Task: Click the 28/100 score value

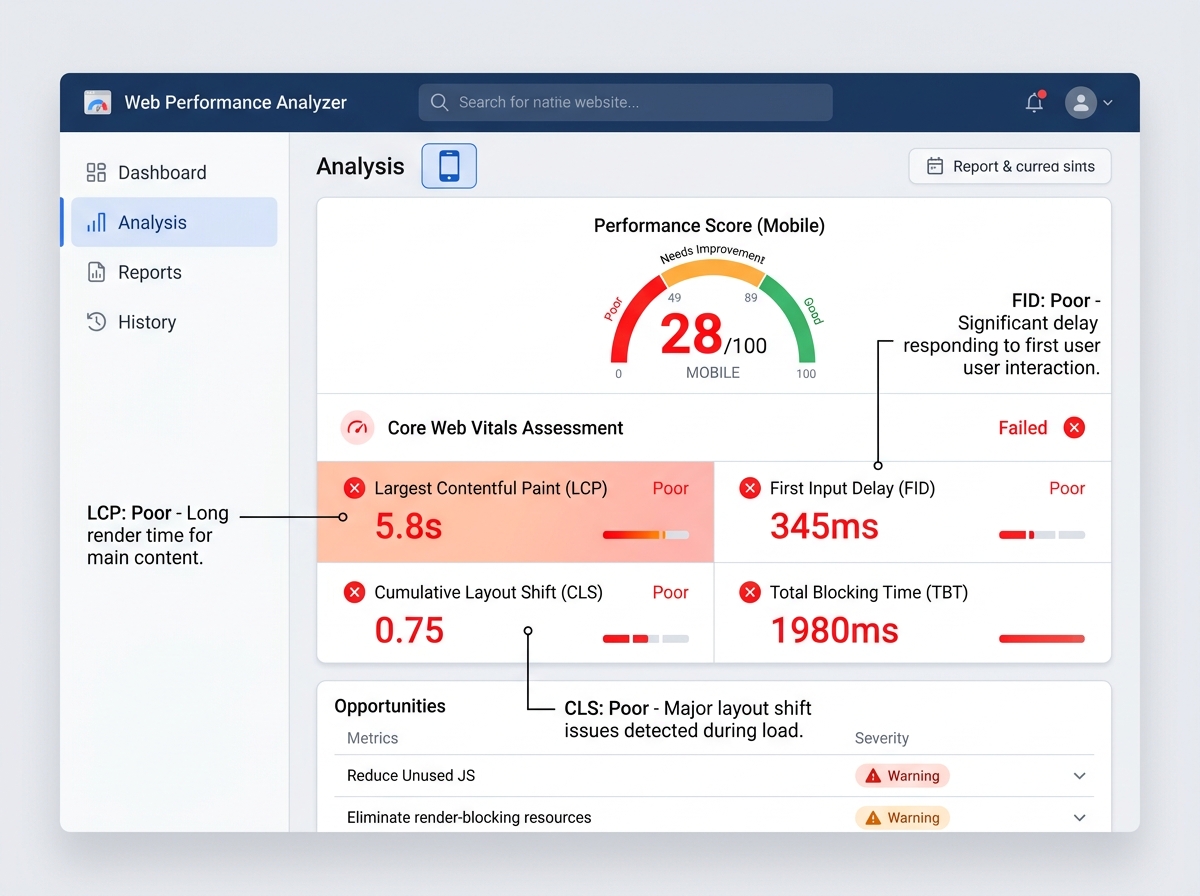Action: 713,336
